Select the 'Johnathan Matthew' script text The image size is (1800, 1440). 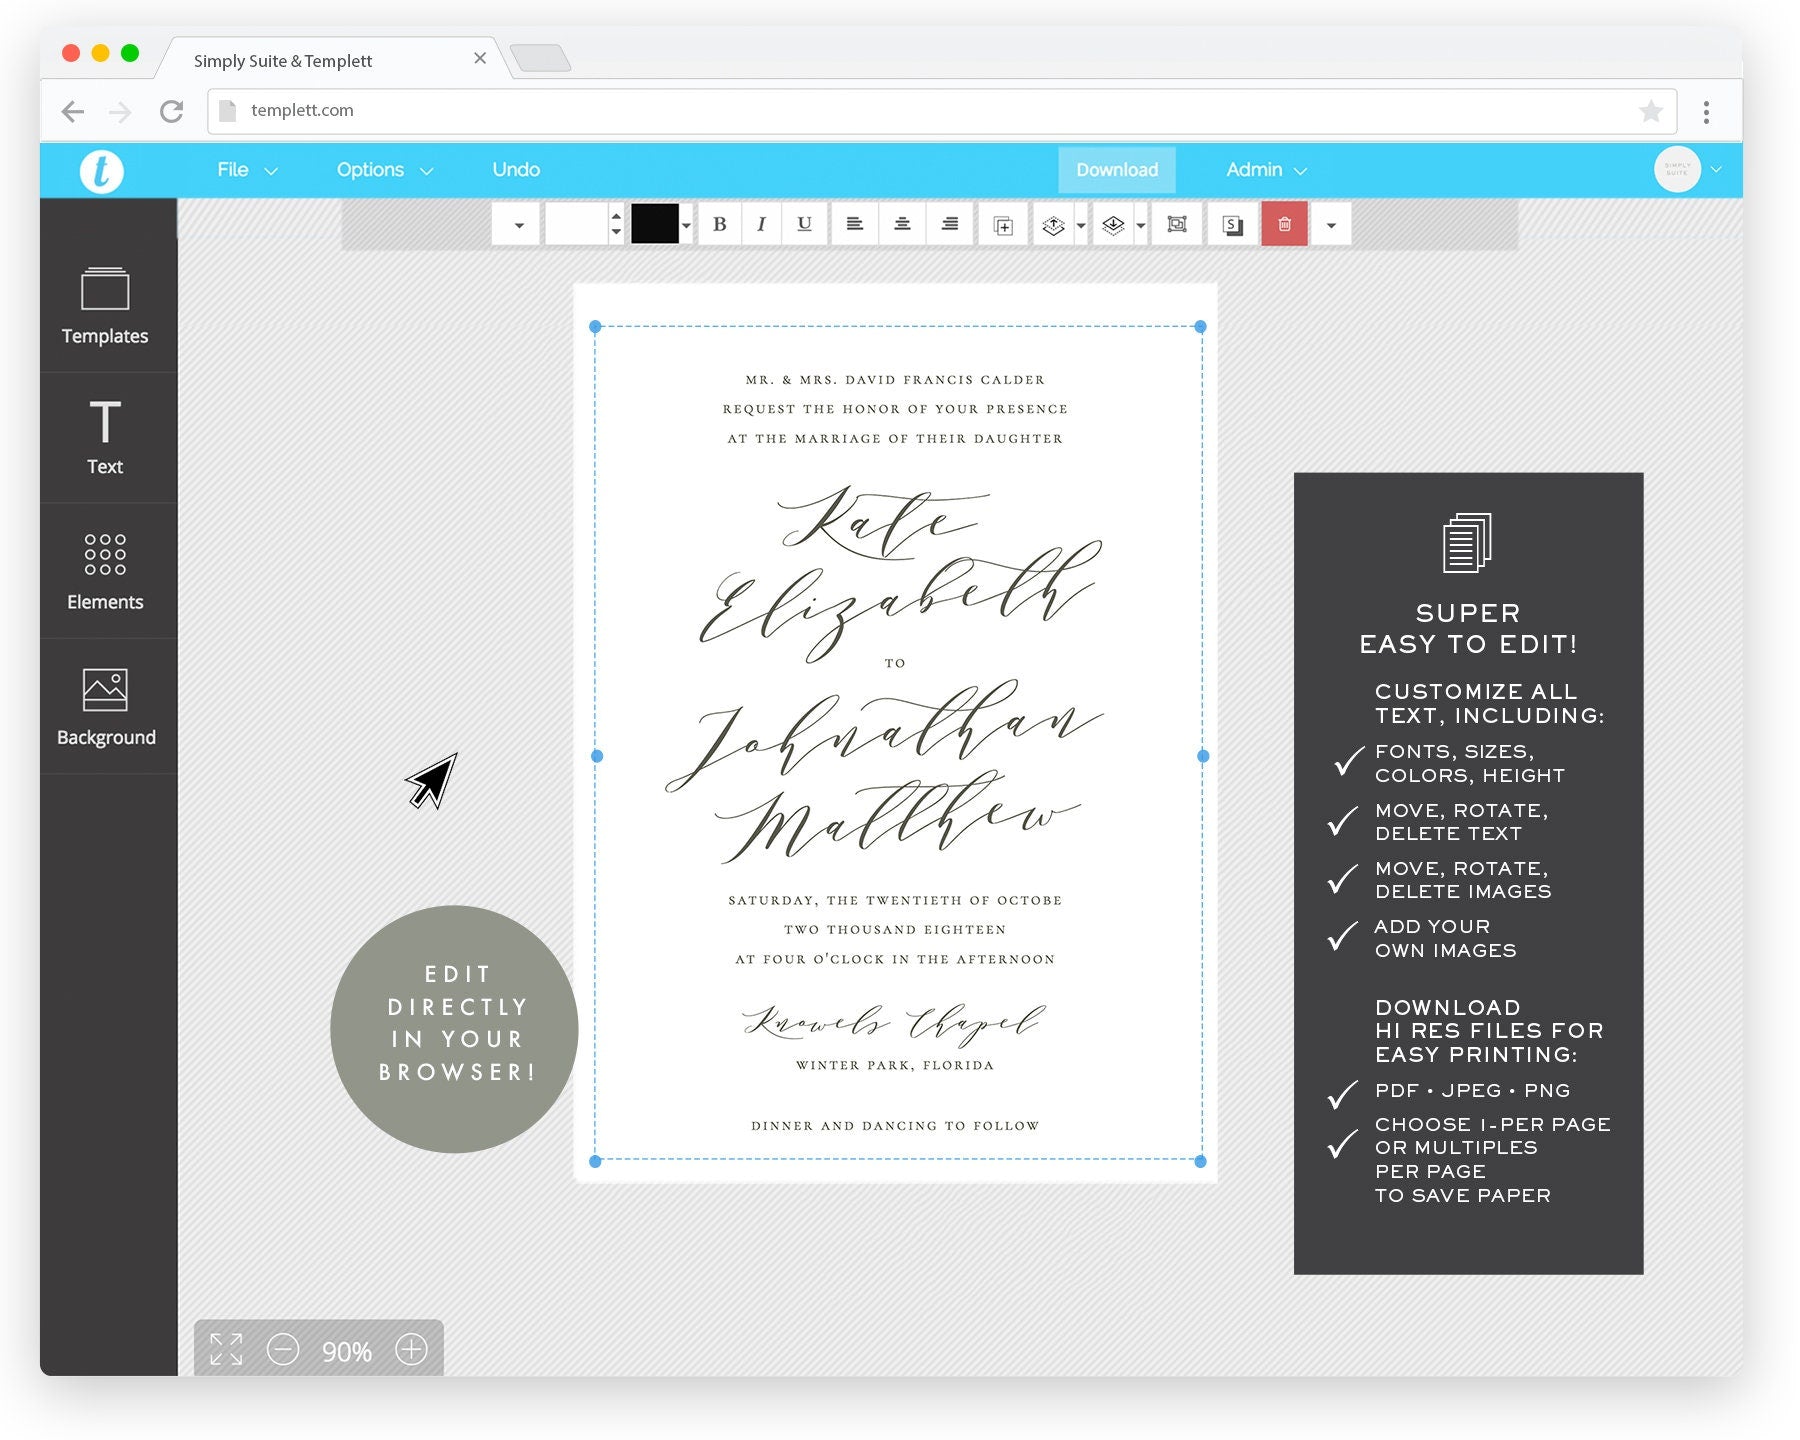pos(884,772)
